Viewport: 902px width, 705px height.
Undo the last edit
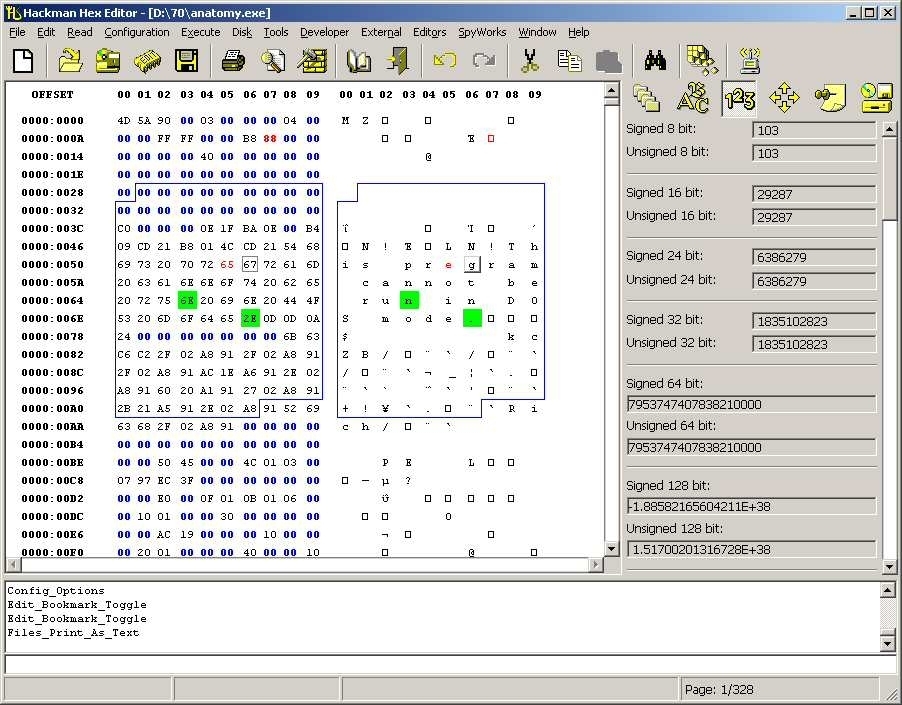tap(445, 60)
